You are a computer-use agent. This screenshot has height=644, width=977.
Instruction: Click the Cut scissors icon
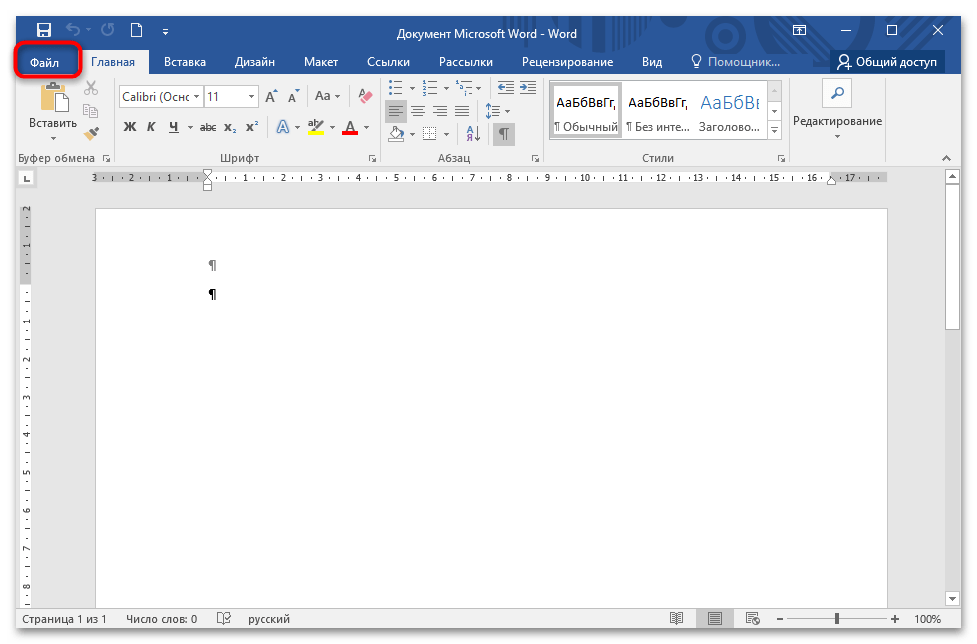click(91, 88)
